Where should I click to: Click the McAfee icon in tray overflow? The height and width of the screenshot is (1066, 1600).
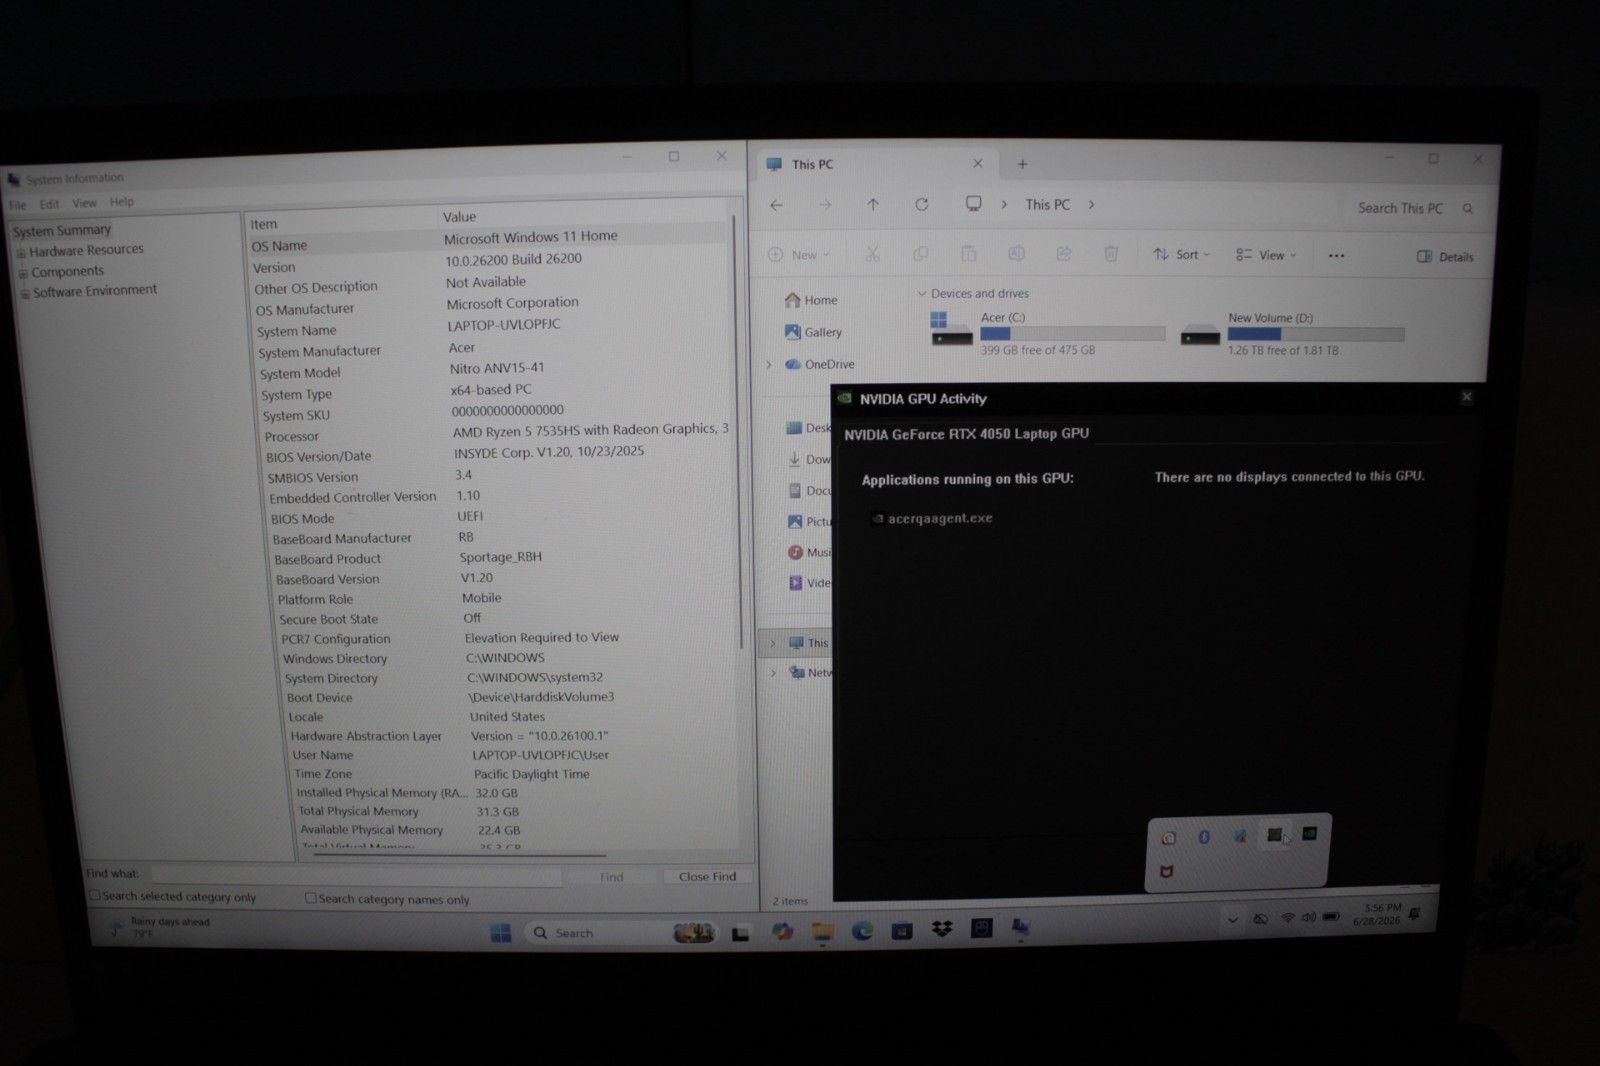1166,872
